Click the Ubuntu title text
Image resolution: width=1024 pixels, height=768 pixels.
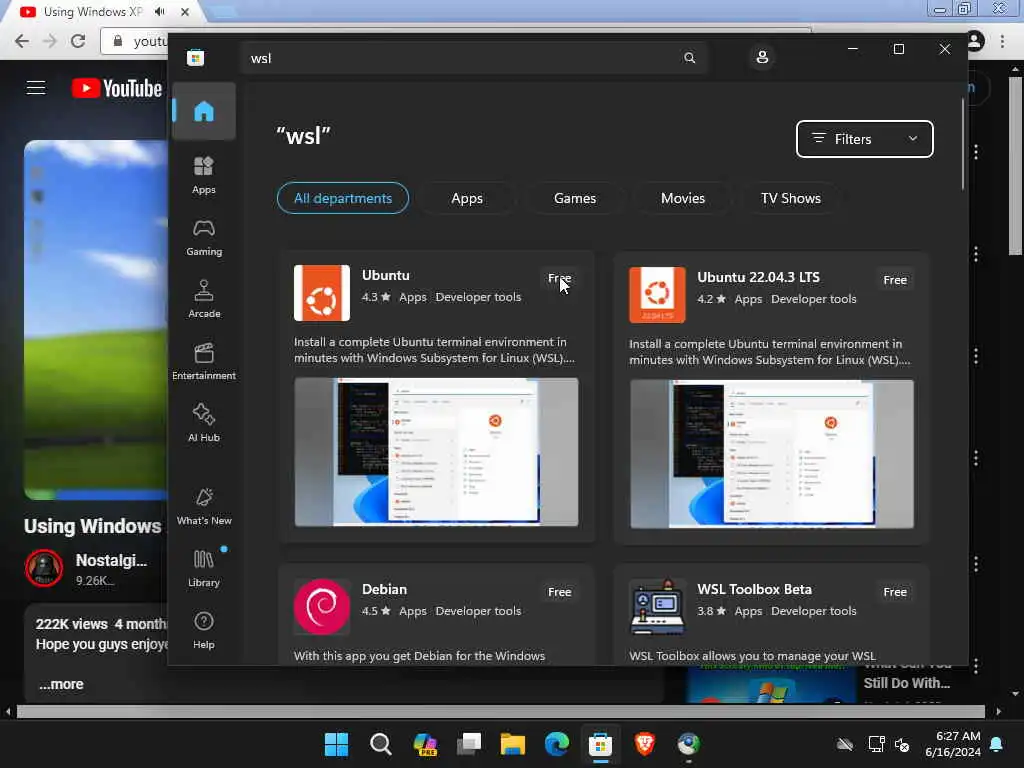[386, 276]
